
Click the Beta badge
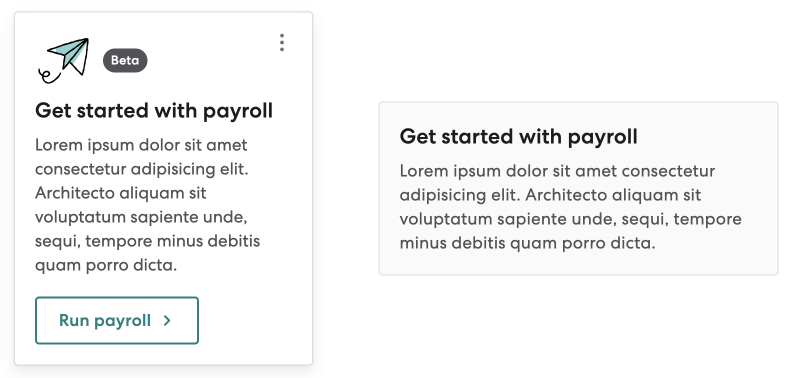pos(125,60)
